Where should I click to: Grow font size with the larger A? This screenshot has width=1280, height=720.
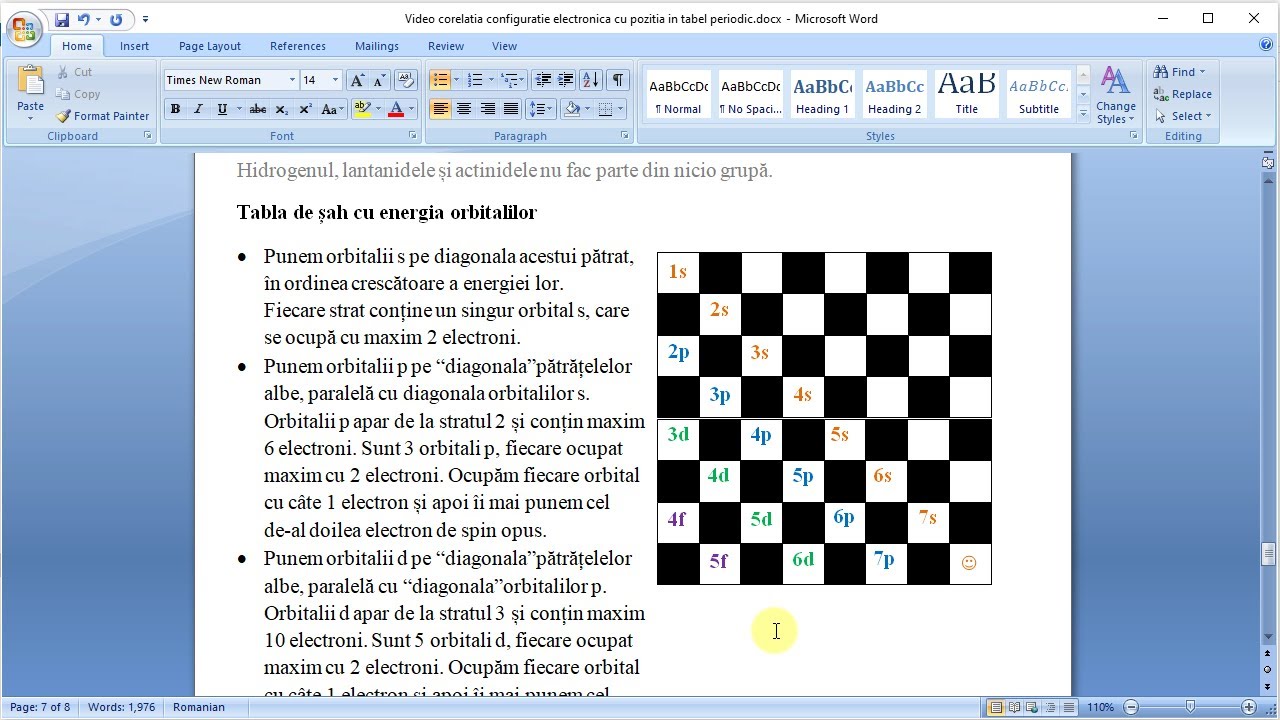click(x=357, y=80)
